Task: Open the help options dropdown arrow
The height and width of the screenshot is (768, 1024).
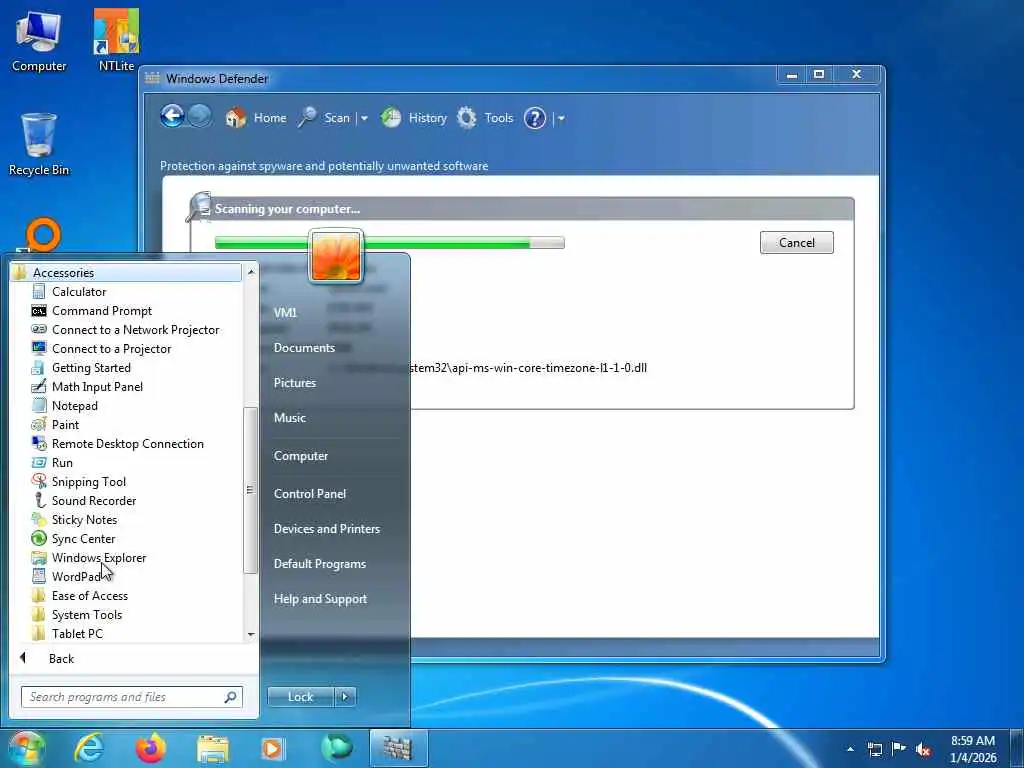Action: pyautogui.click(x=561, y=118)
